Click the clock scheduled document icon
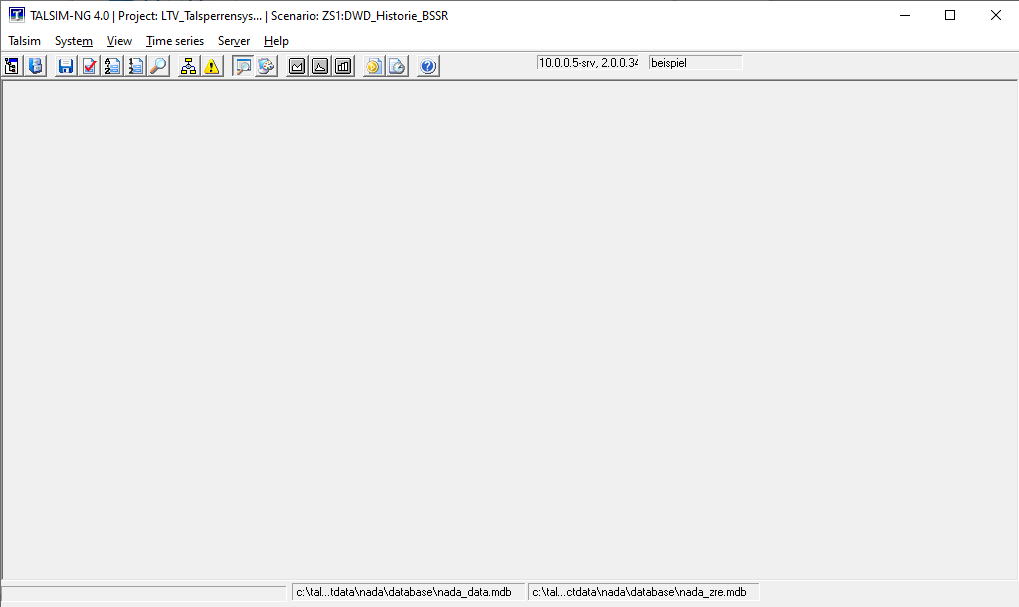The image size is (1019, 607). click(397, 66)
